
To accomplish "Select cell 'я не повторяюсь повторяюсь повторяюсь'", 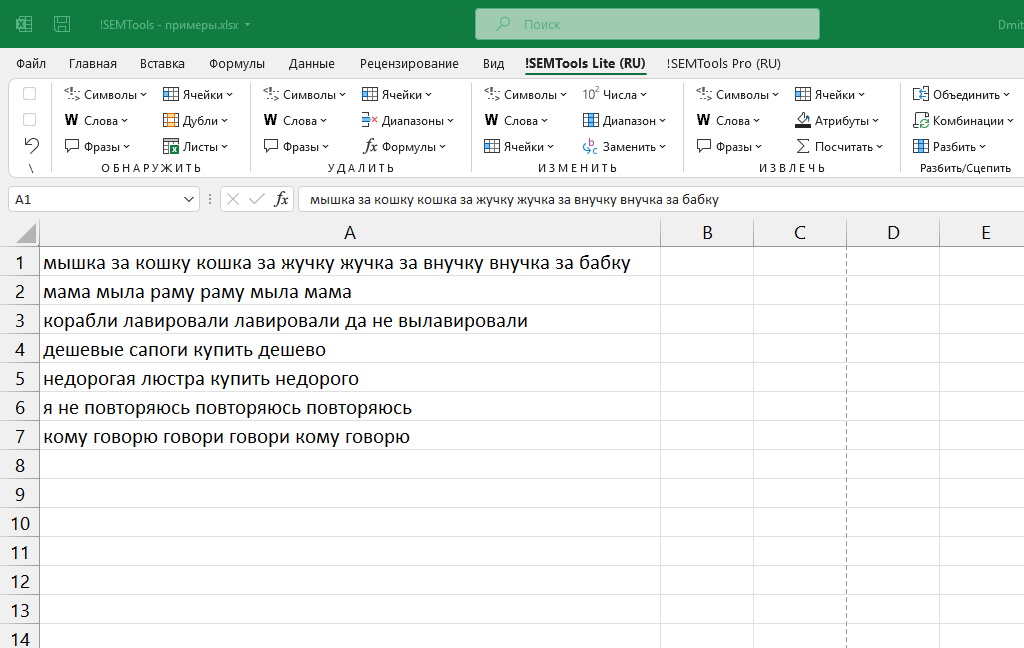I will (x=350, y=407).
